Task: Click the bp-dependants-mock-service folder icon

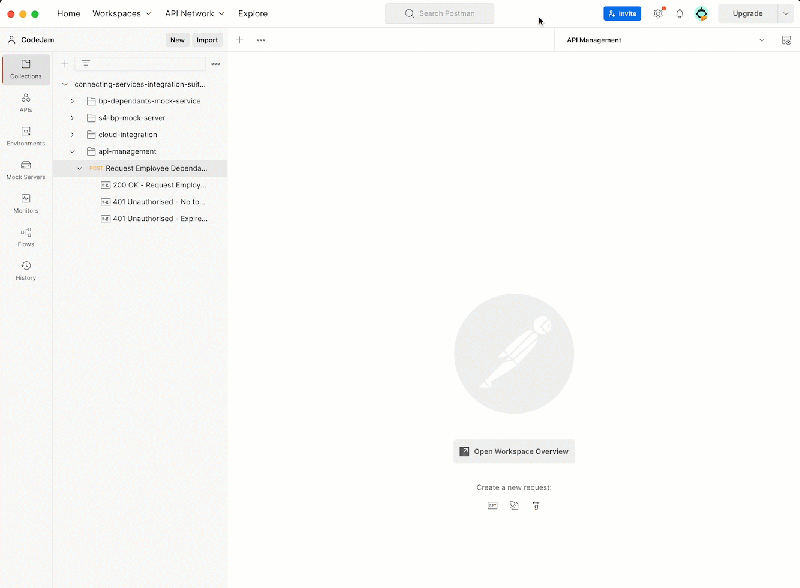Action: tap(91, 101)
